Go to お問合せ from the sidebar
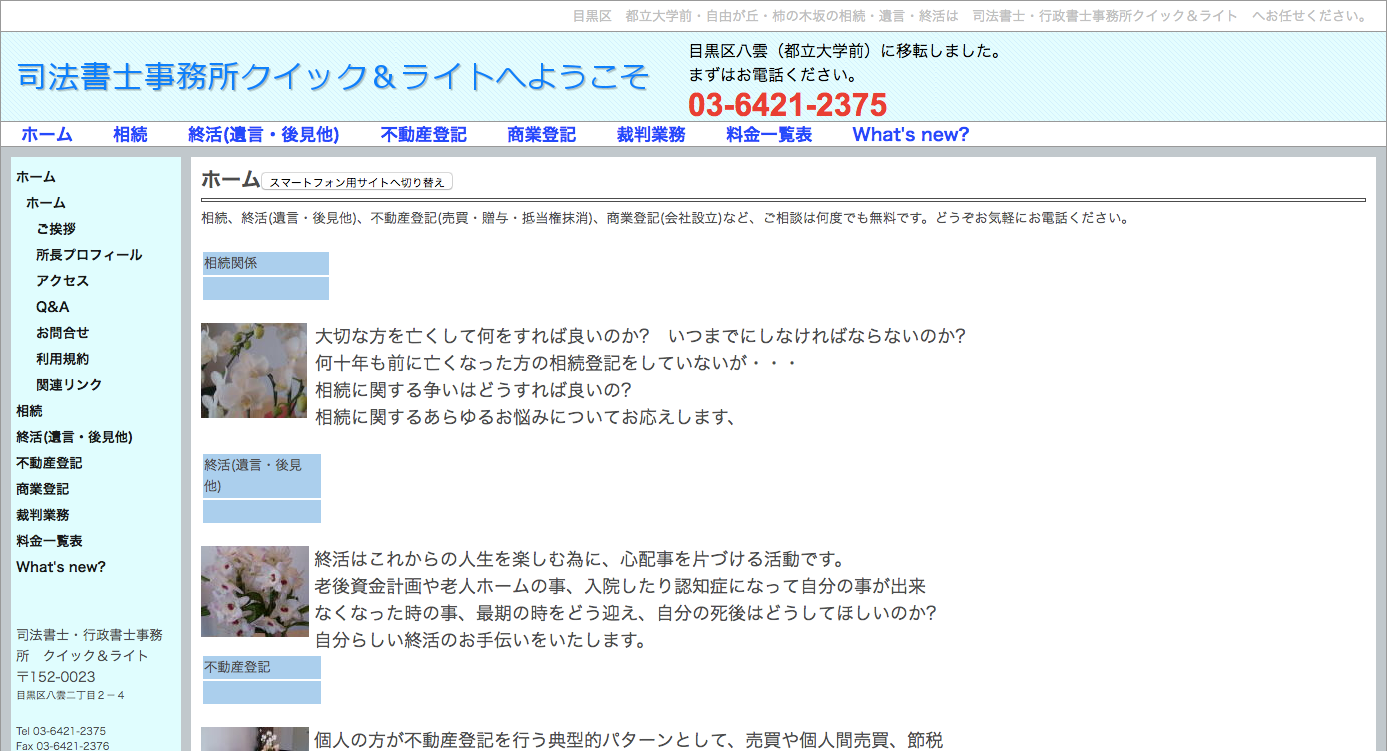Viewport: 1387px width, 751px height. click(x=63, y=332)
